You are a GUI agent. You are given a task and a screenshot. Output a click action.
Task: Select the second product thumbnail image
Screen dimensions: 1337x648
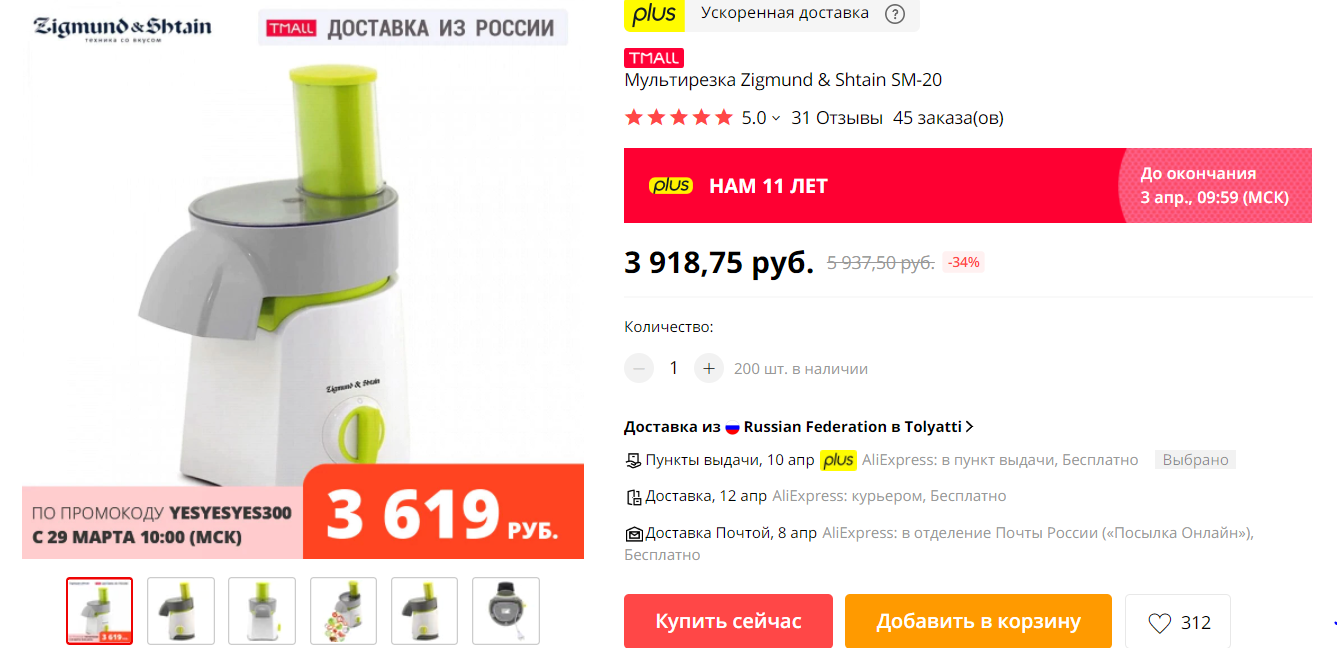[180, 610]
